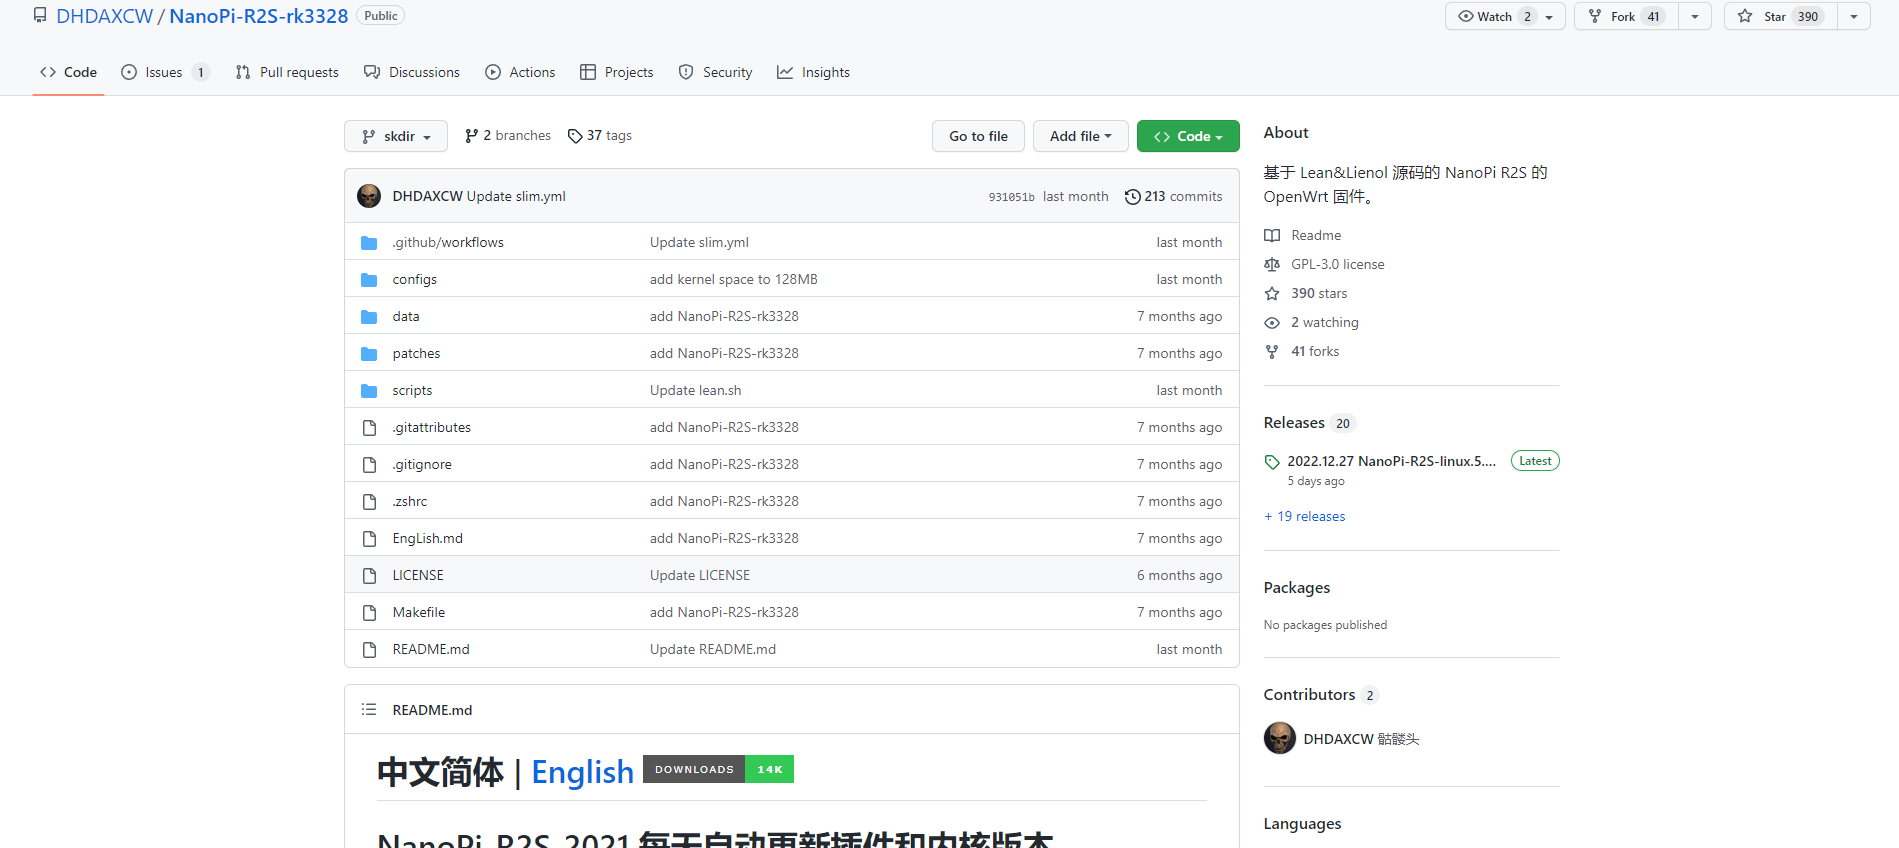Click the EngLish.md file icon
Screen dimensions: 1899x848
coord(369,538)
